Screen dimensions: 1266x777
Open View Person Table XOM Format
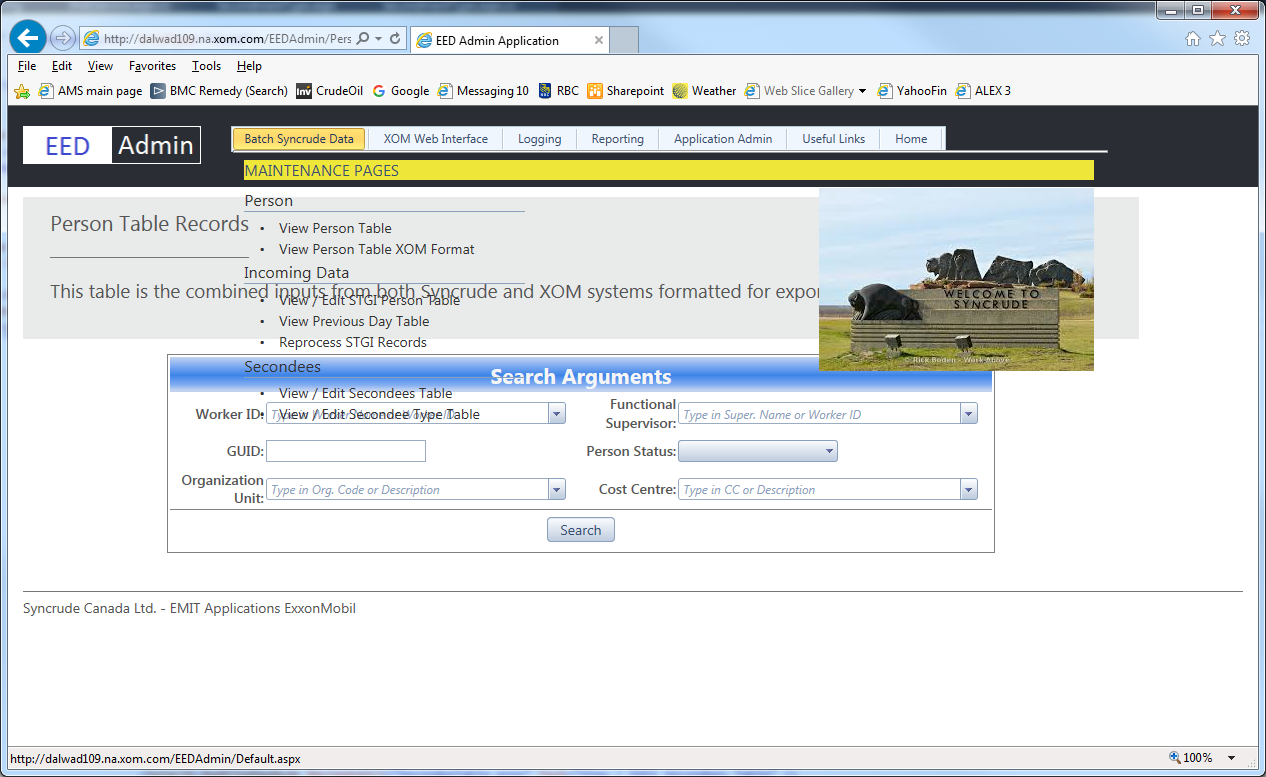[x=377, y=249]
